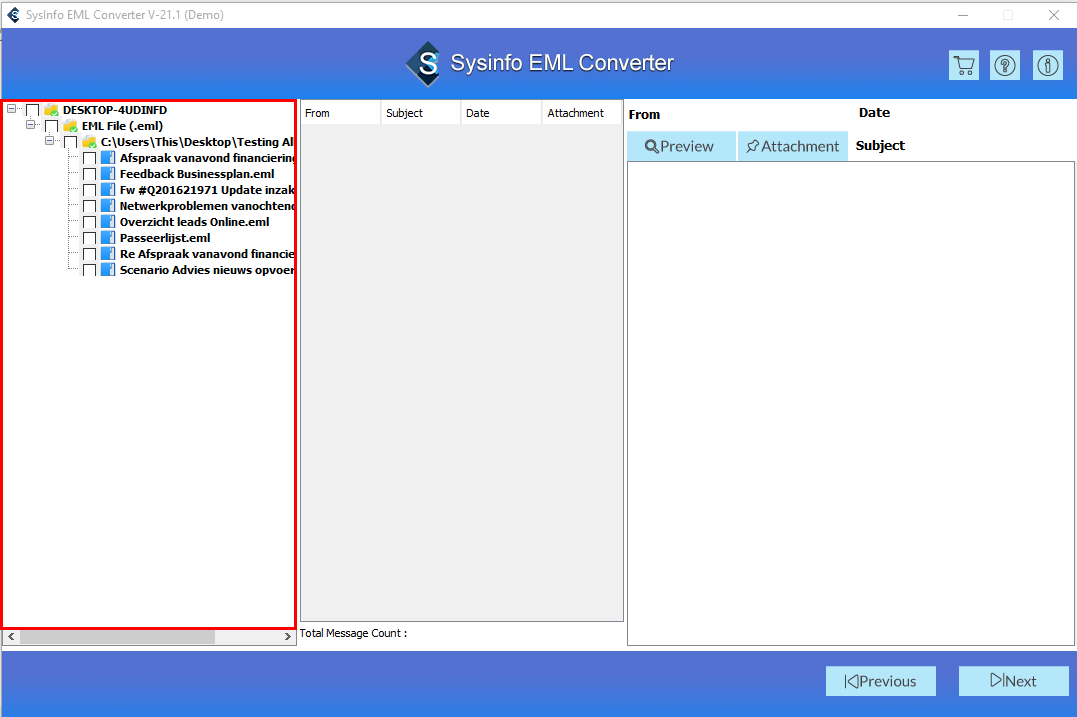1077x717 pixels.
Task: Click the Sysinfo S logo in the header
Action: (427, 64)
